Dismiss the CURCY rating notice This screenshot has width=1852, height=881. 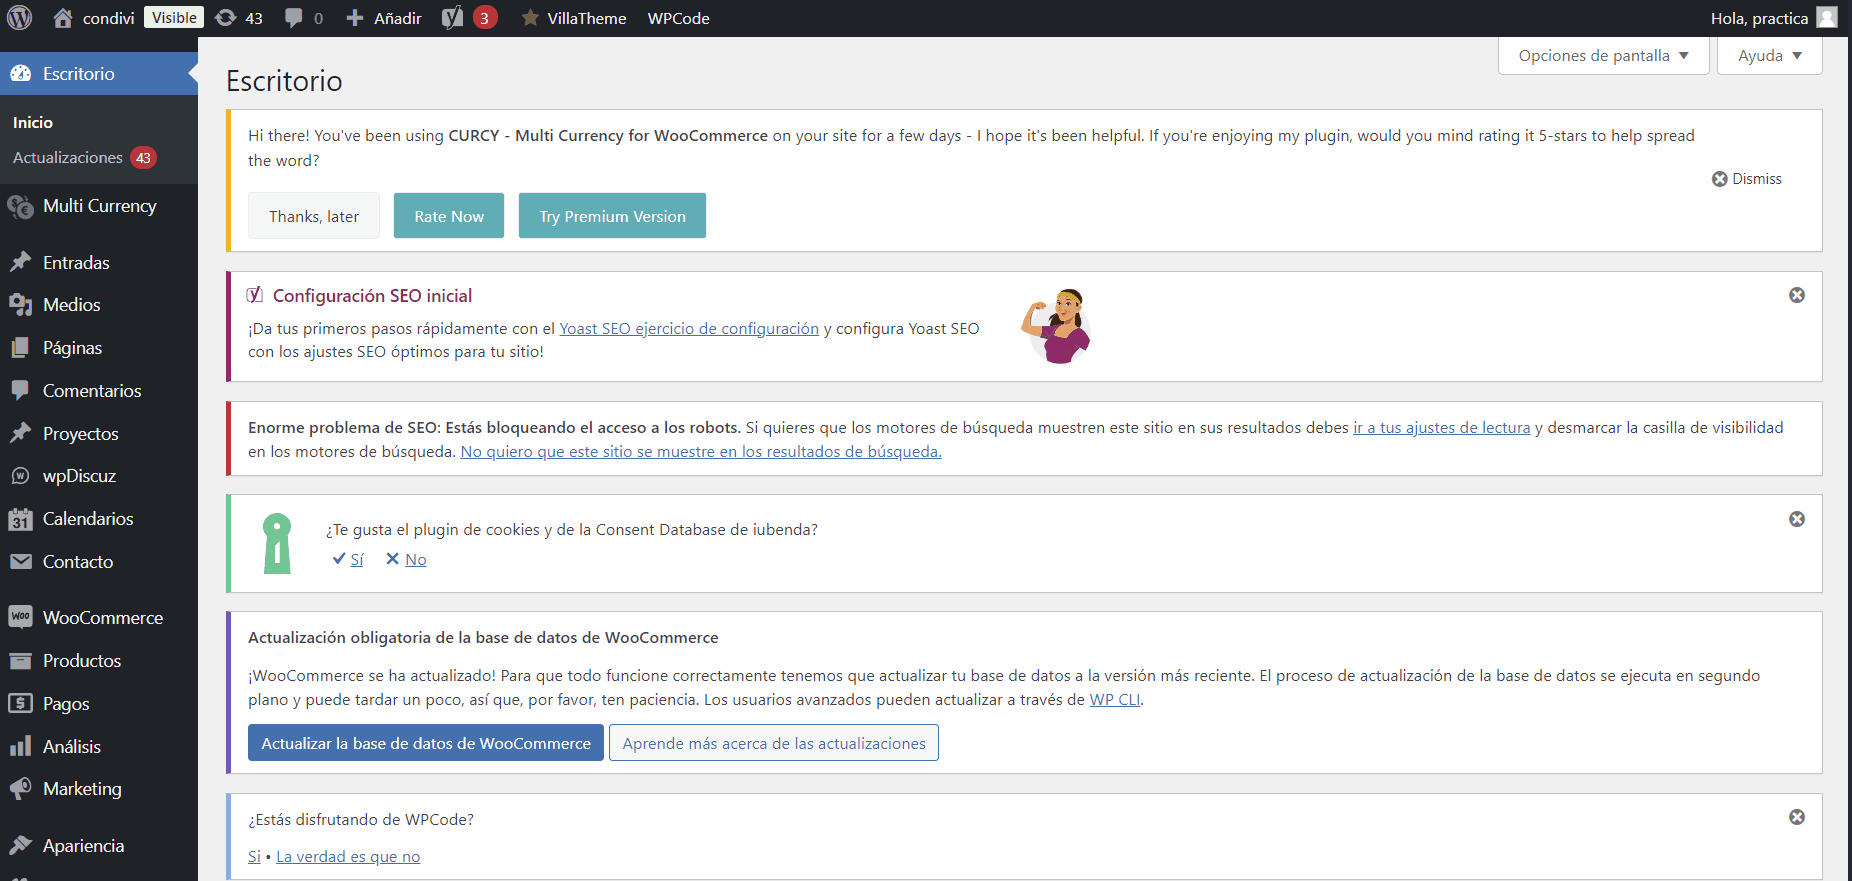click(1747, 179)
